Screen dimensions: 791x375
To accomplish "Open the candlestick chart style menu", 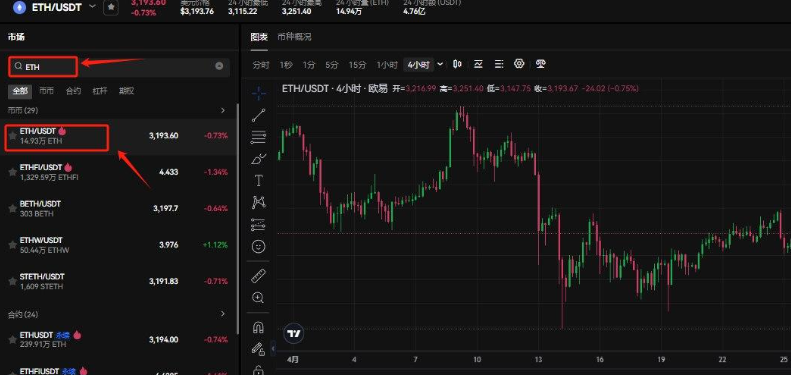I will [x=458, y=64].
